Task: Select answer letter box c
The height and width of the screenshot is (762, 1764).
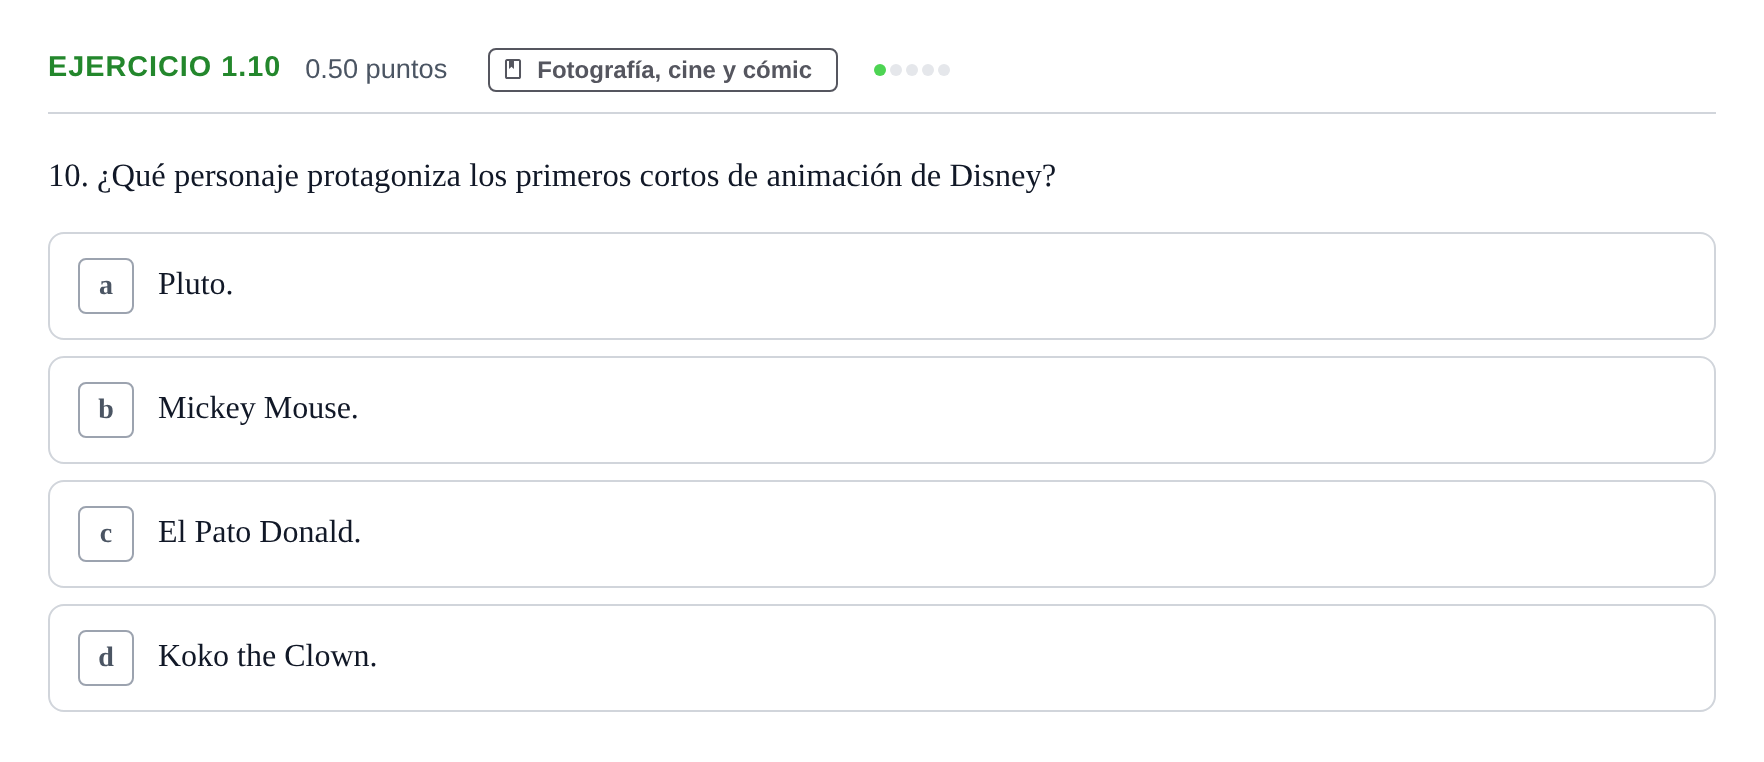Action: [106, 534]
